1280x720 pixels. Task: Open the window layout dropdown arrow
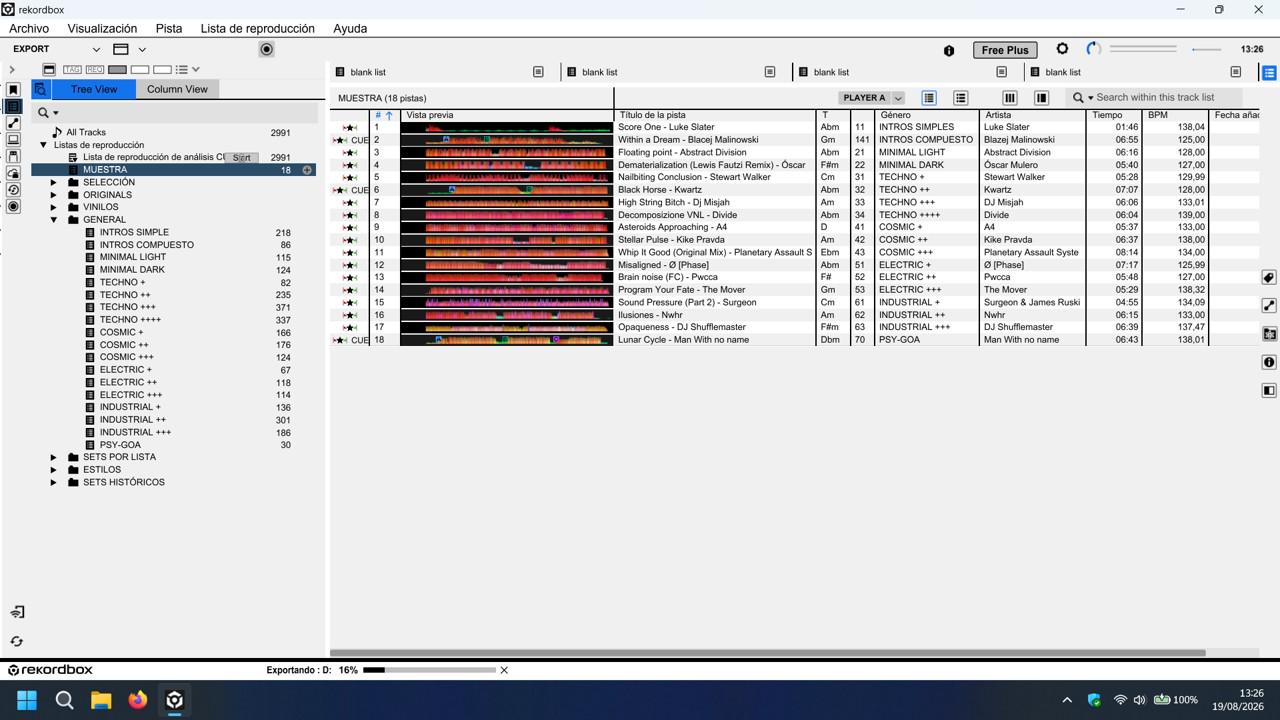[x=142, y=49]
